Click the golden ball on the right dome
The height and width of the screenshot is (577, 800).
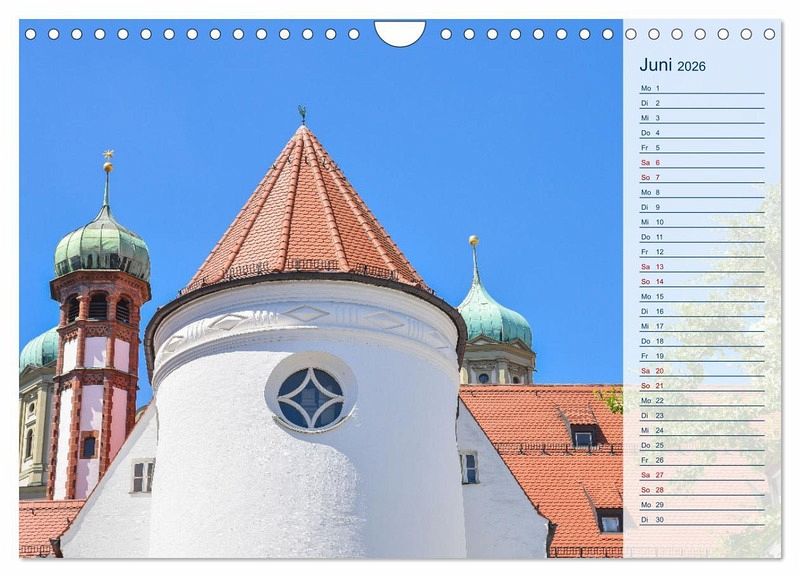pos(473,241)
